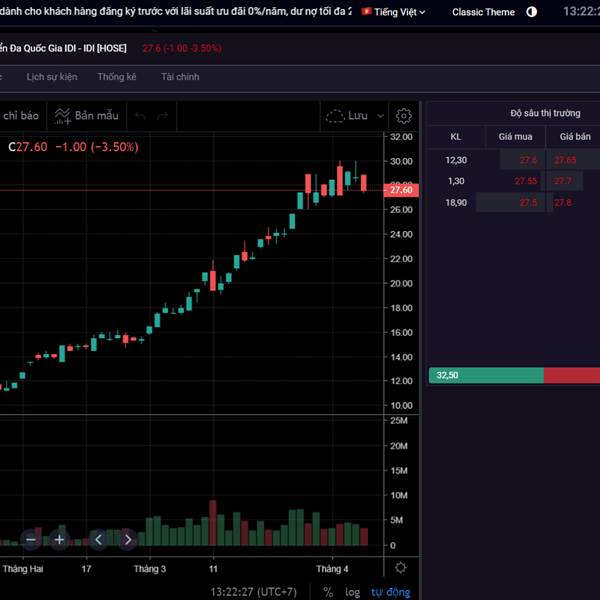Click the scrolling news ticker text
Screen dimensions: 600x600
(175, 11)
